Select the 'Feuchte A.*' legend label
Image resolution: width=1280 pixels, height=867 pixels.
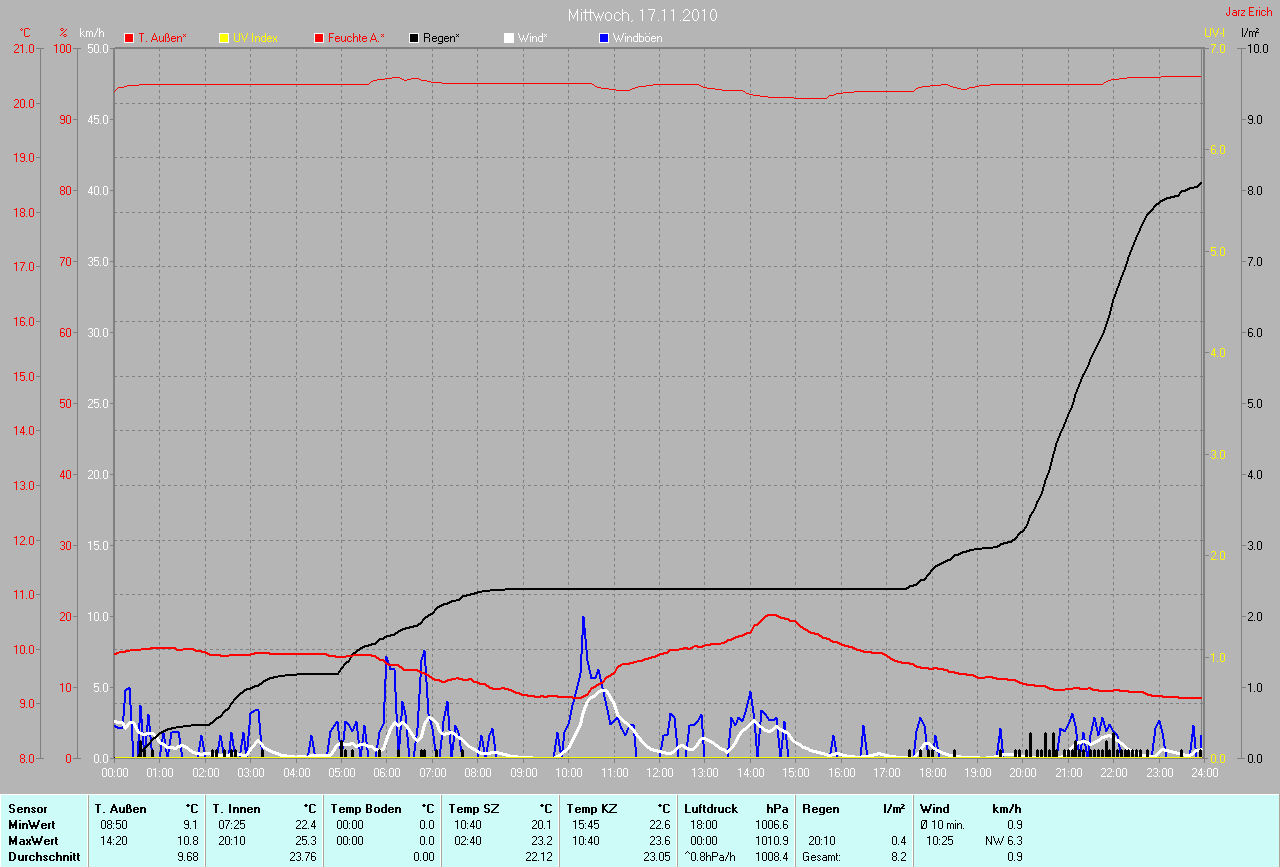click(x=356, y=38)
